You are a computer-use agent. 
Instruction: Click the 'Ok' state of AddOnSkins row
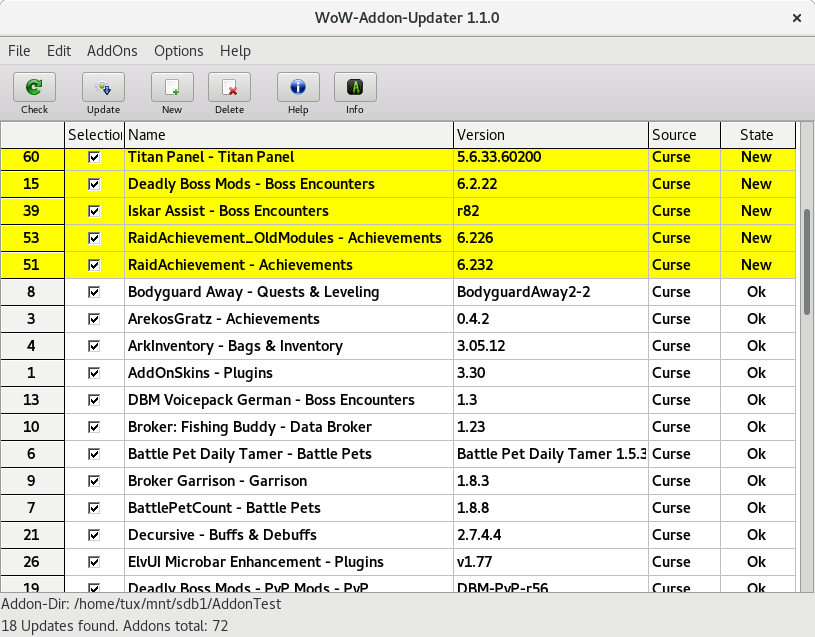[x=756, y=373]
